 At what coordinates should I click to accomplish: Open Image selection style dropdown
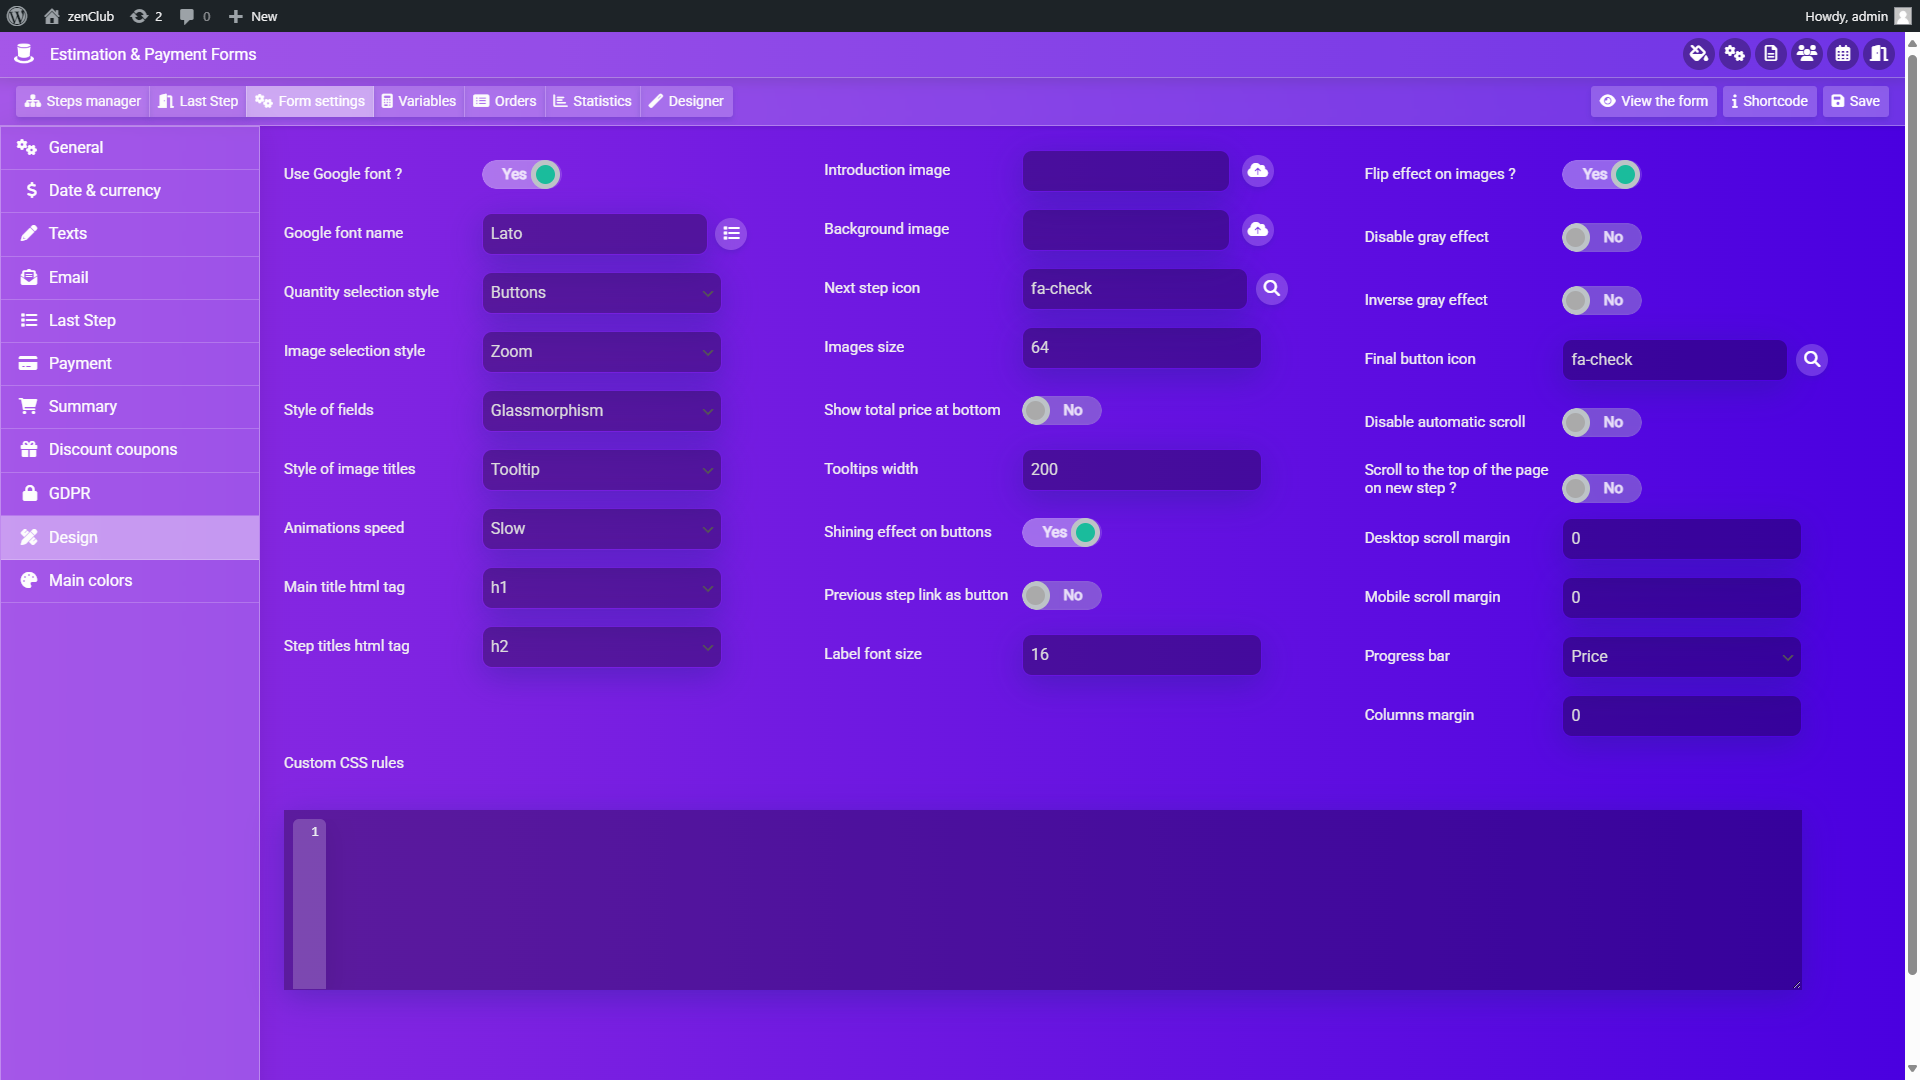(601, 352)
